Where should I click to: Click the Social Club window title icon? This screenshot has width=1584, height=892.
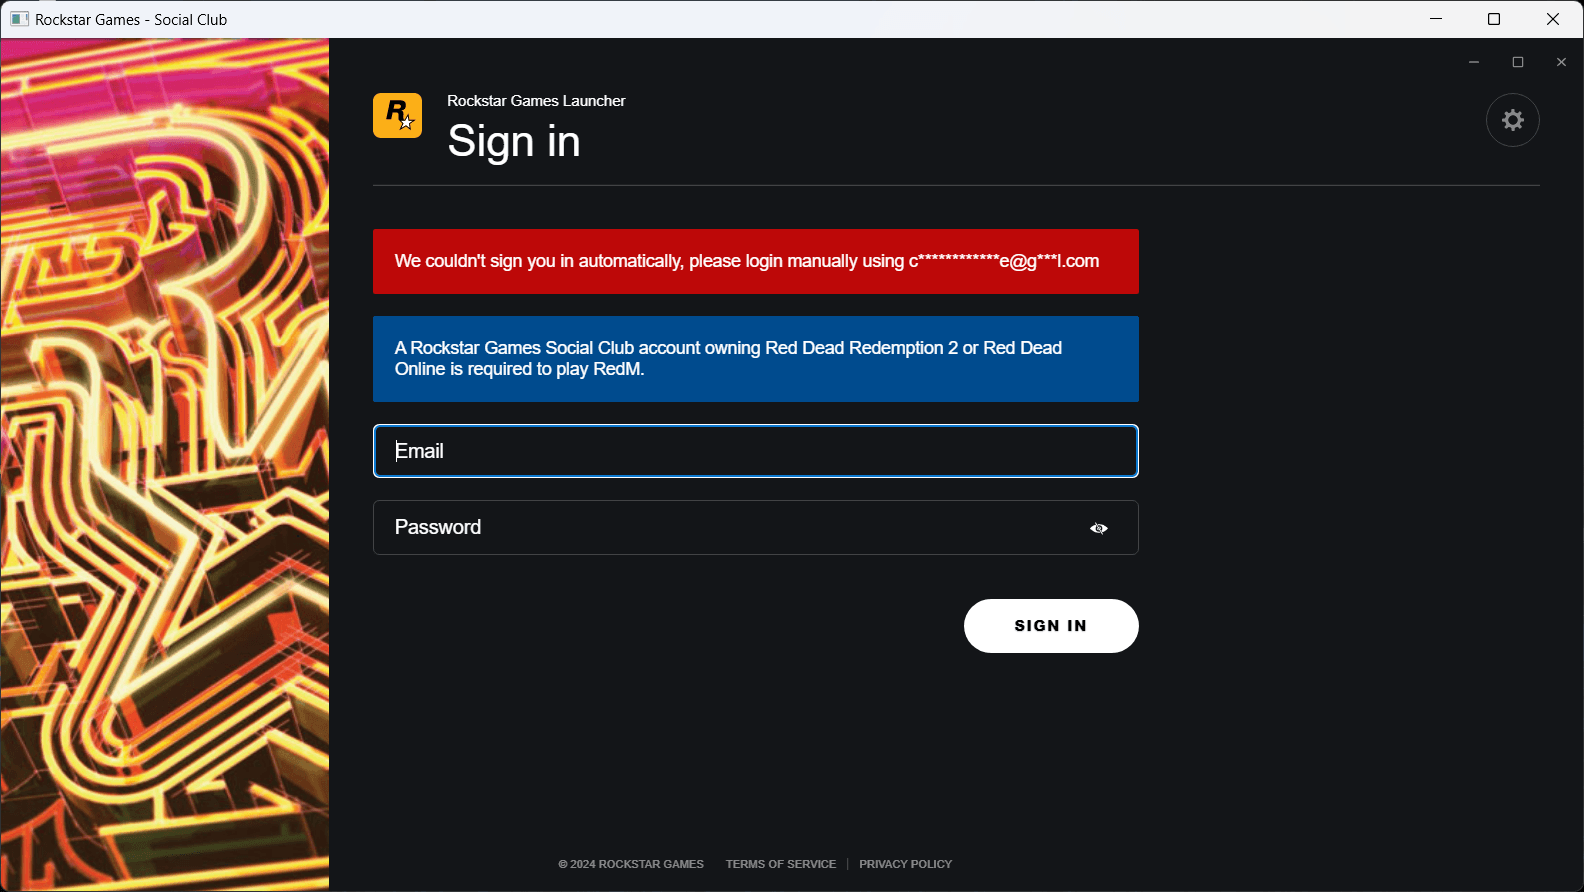(19, 19)
